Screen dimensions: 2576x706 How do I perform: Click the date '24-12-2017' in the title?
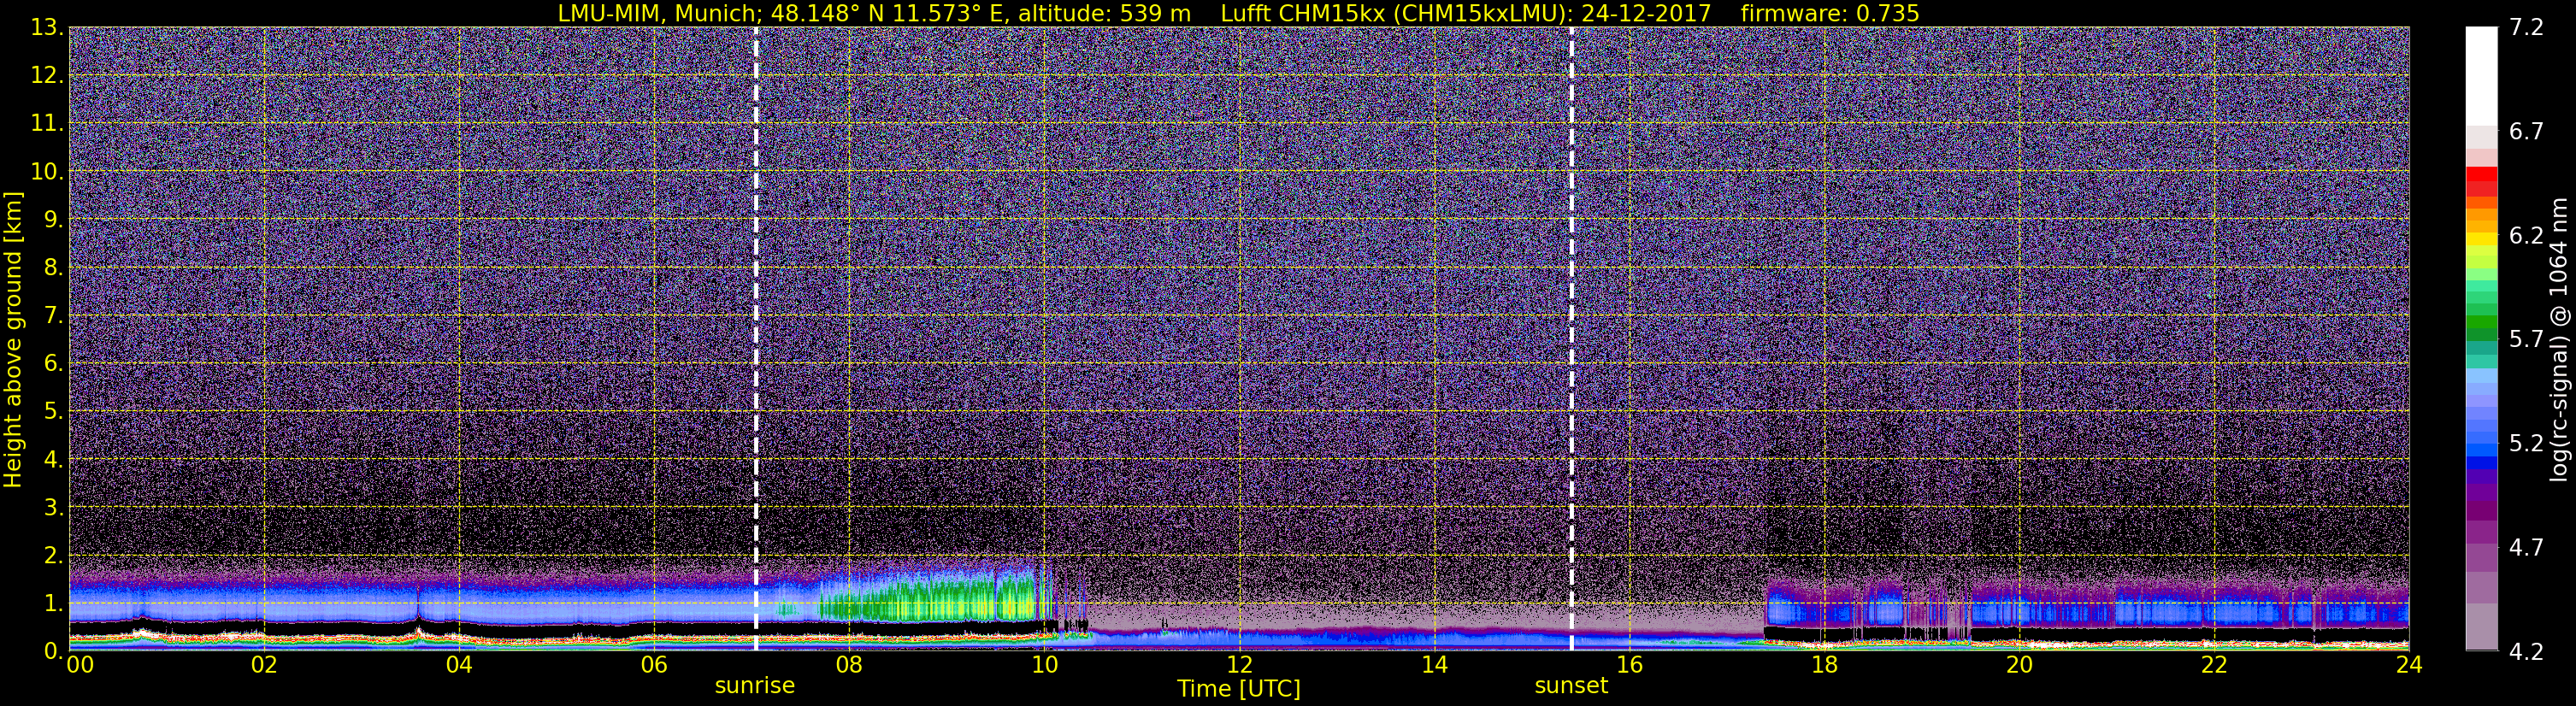pos(1646,13)
